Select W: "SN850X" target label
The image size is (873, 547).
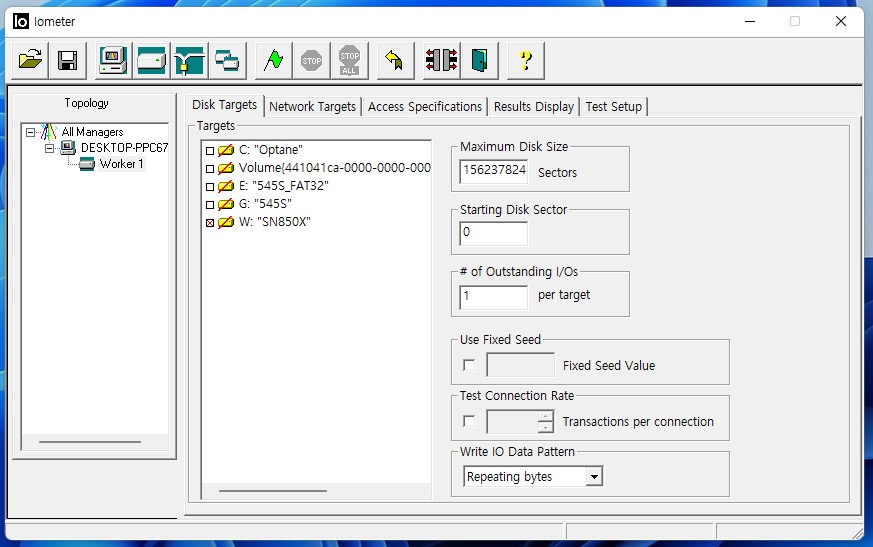[274, 222]
